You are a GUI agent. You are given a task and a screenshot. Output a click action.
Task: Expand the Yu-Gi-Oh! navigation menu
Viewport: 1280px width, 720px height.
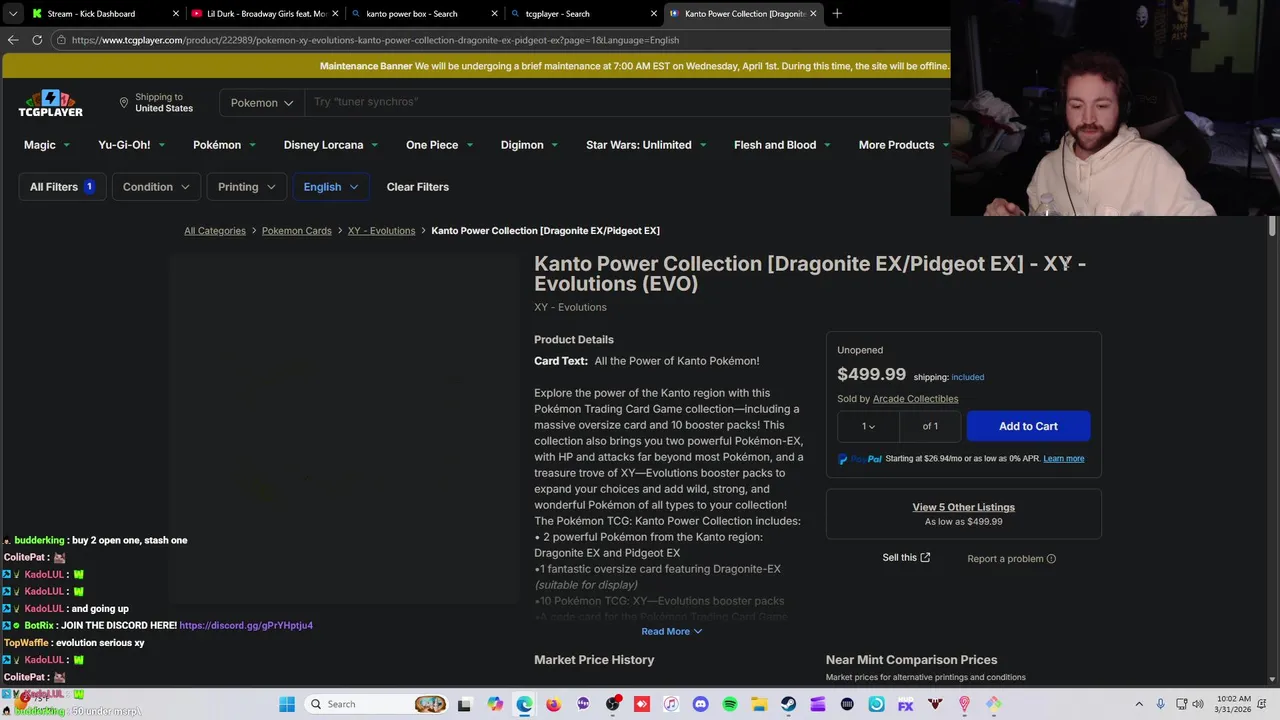click(131, 145)
